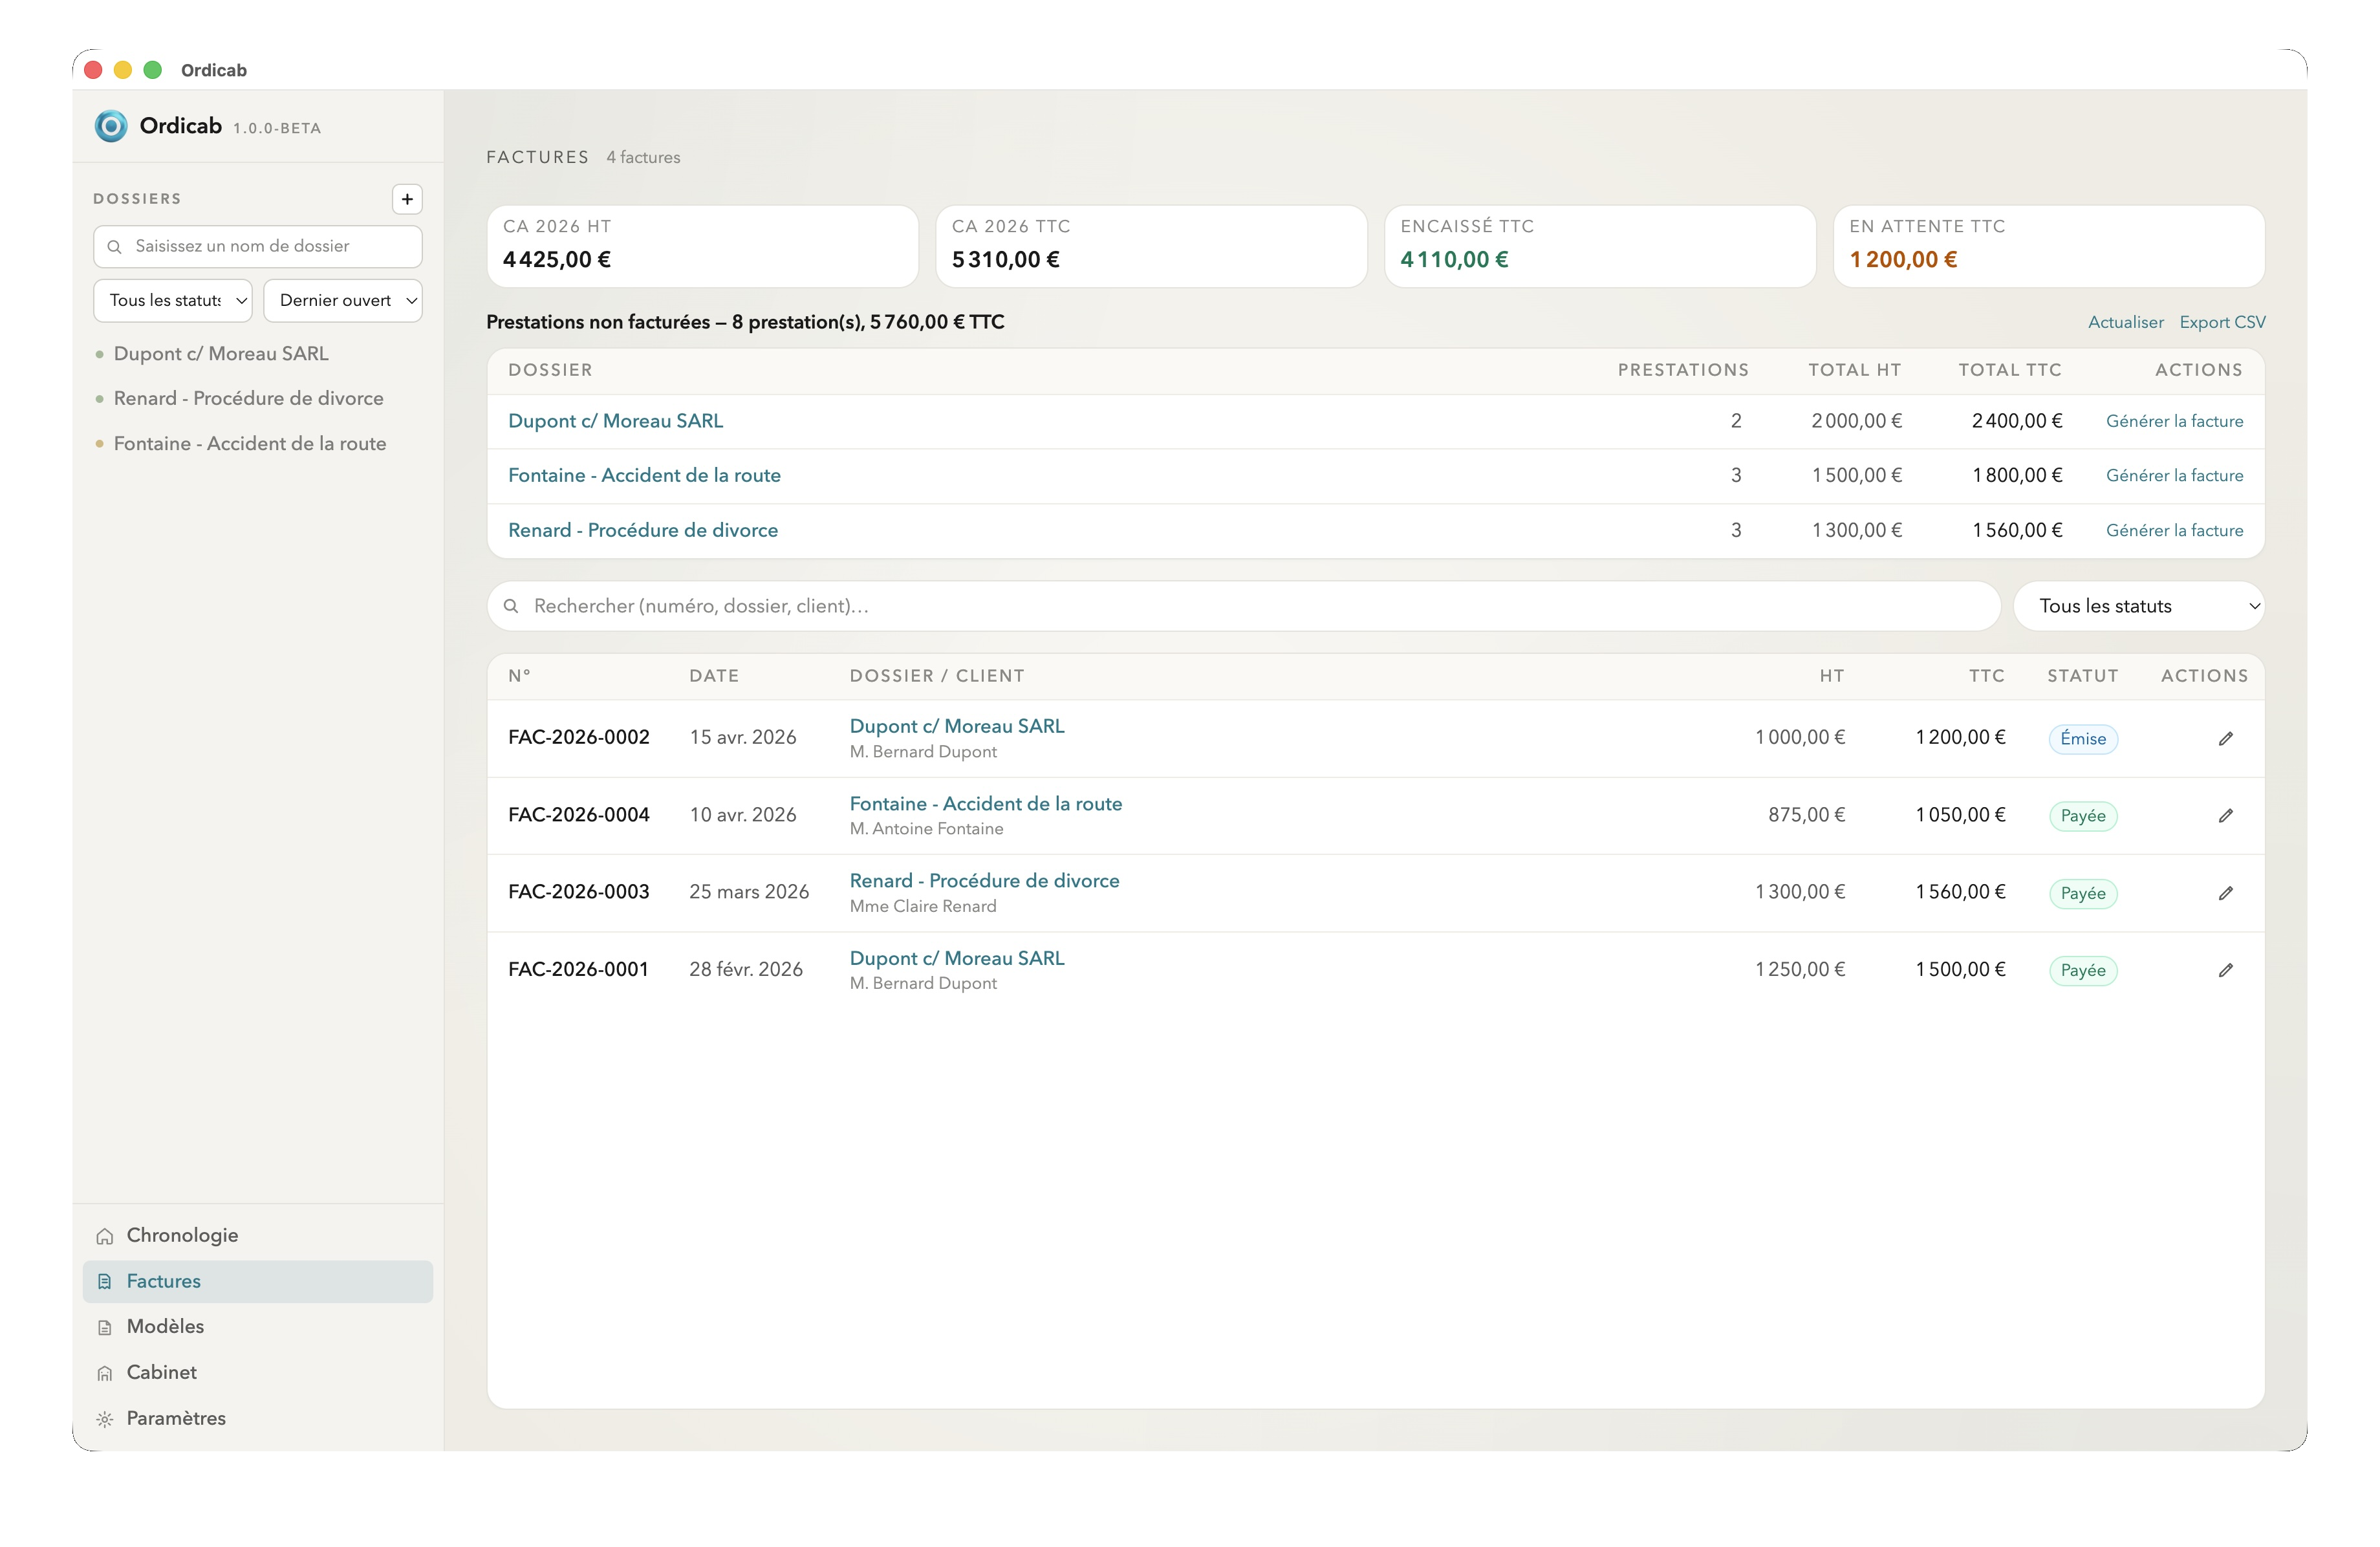
Task: Click the 'CA 2026 HT' summary card
Action: click(x=703, y=247)
